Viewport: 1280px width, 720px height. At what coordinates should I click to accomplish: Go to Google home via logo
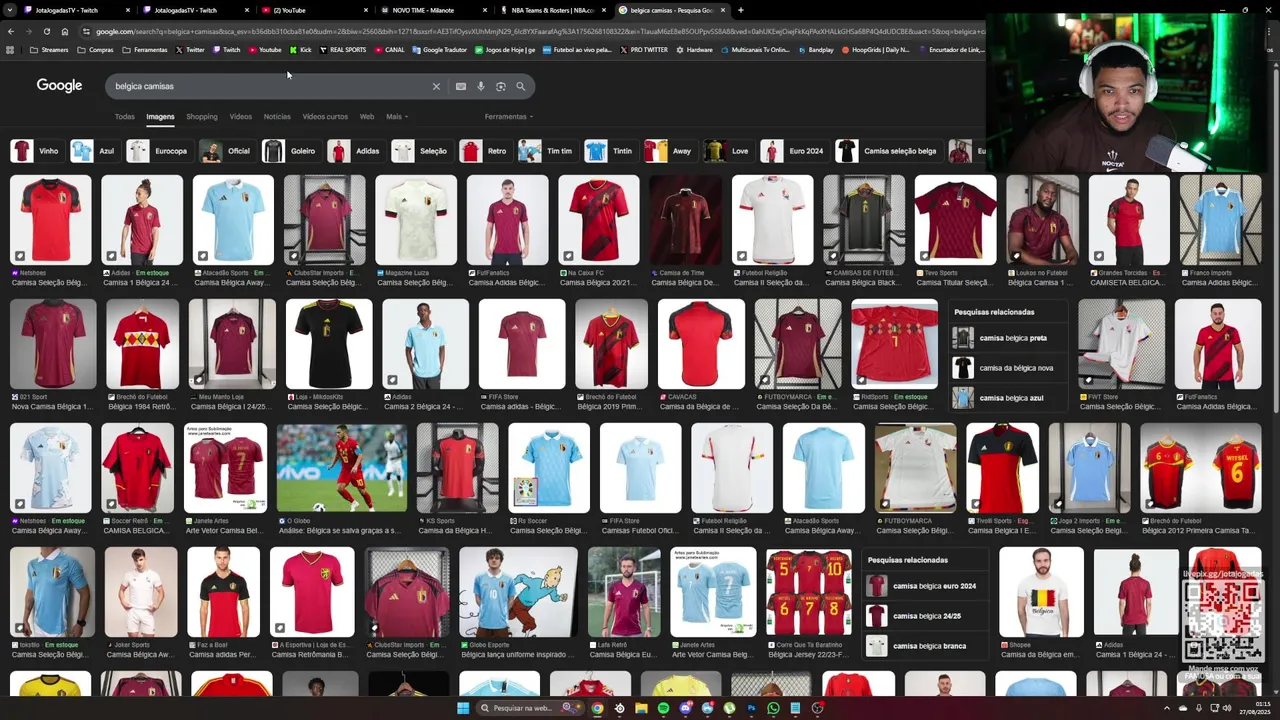60,86
